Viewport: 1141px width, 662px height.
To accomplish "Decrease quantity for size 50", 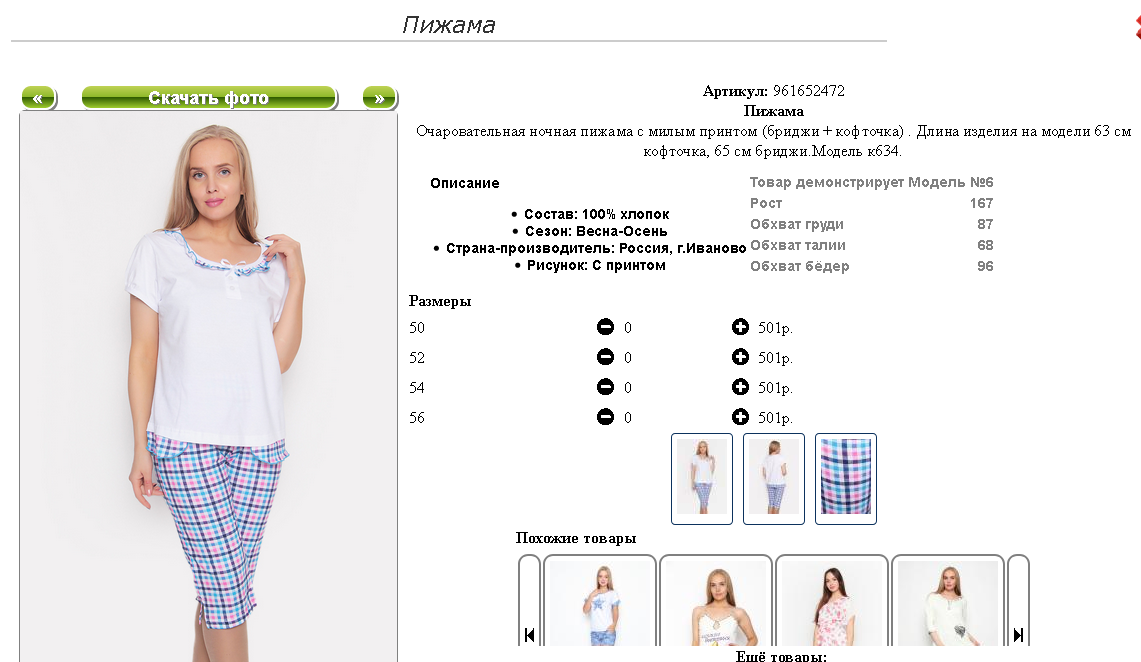I will pos(605,327).
